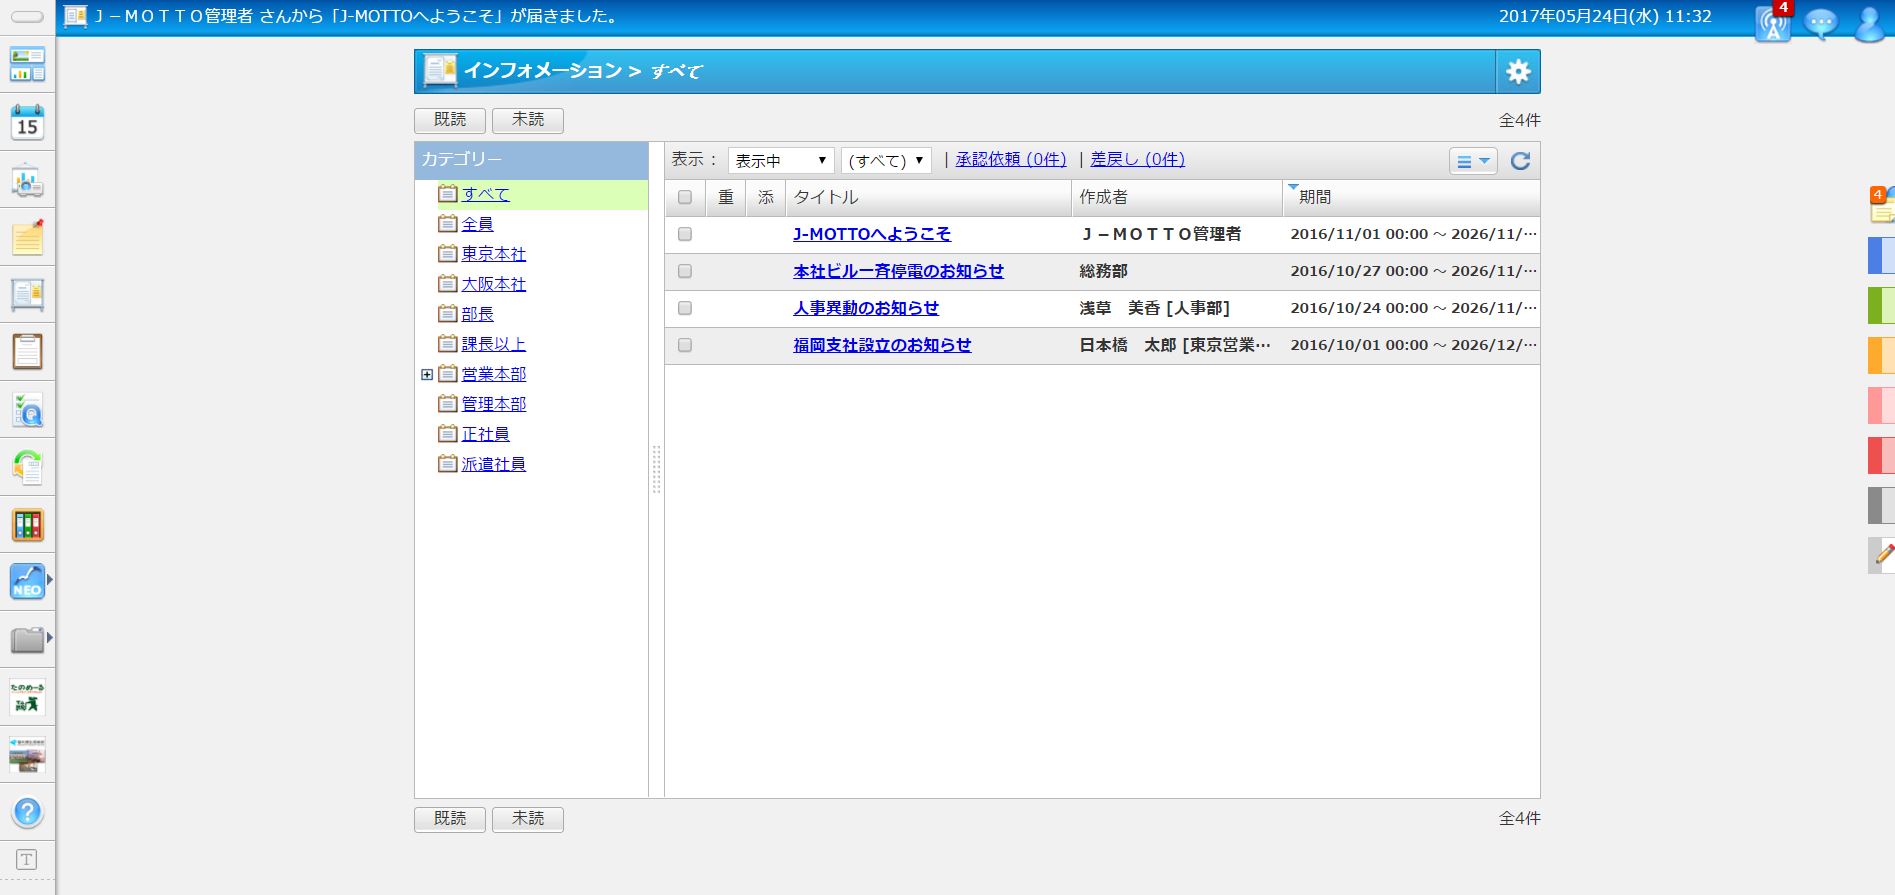Click the broadcast antenna notification icon
Image resolution: width=1895 pixels, height=895 pixels.
coord(1772,24)
